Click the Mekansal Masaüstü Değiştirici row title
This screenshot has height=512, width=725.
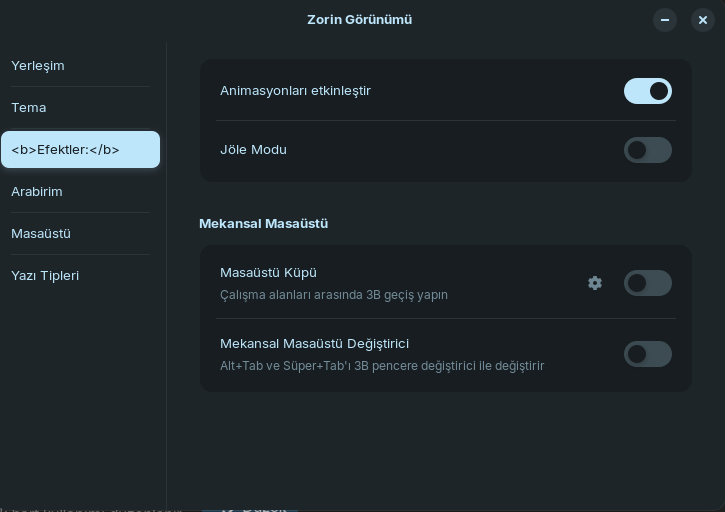314,344
